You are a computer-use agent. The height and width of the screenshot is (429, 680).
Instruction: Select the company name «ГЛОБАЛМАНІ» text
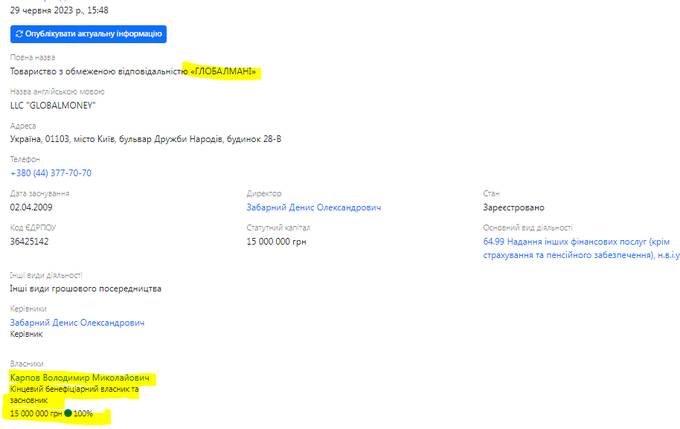coord(223,72)
